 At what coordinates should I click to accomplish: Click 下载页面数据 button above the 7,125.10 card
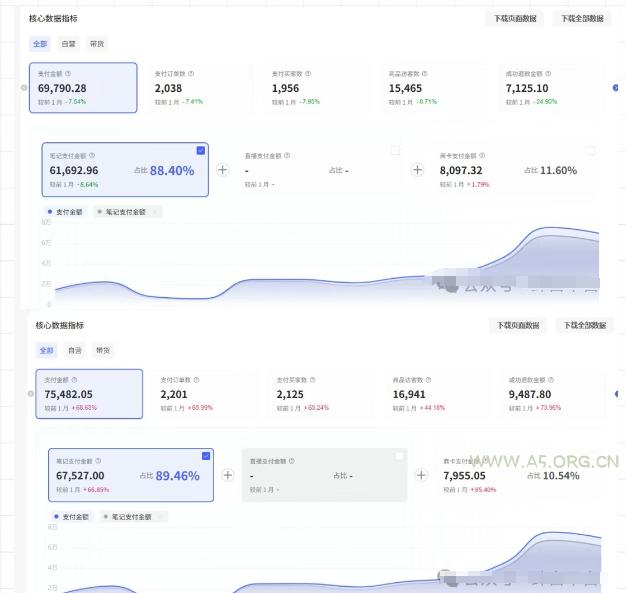click(x=515, y=19)
